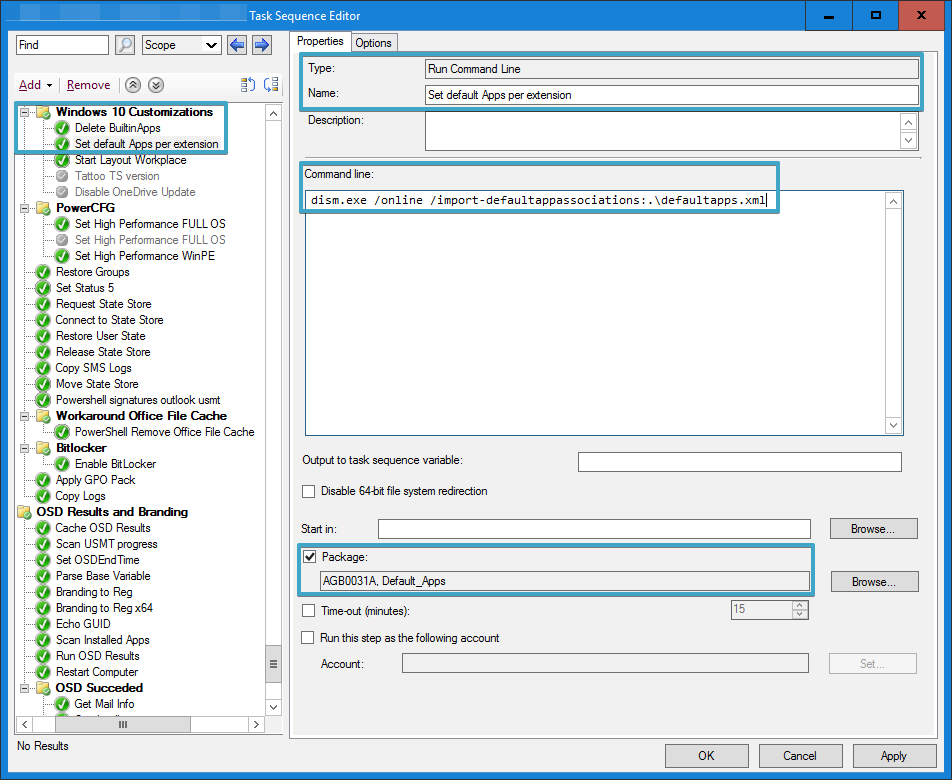Click the Output to task sequence variable field
Screen dimensions: 952x780
(x=739, y=462)
